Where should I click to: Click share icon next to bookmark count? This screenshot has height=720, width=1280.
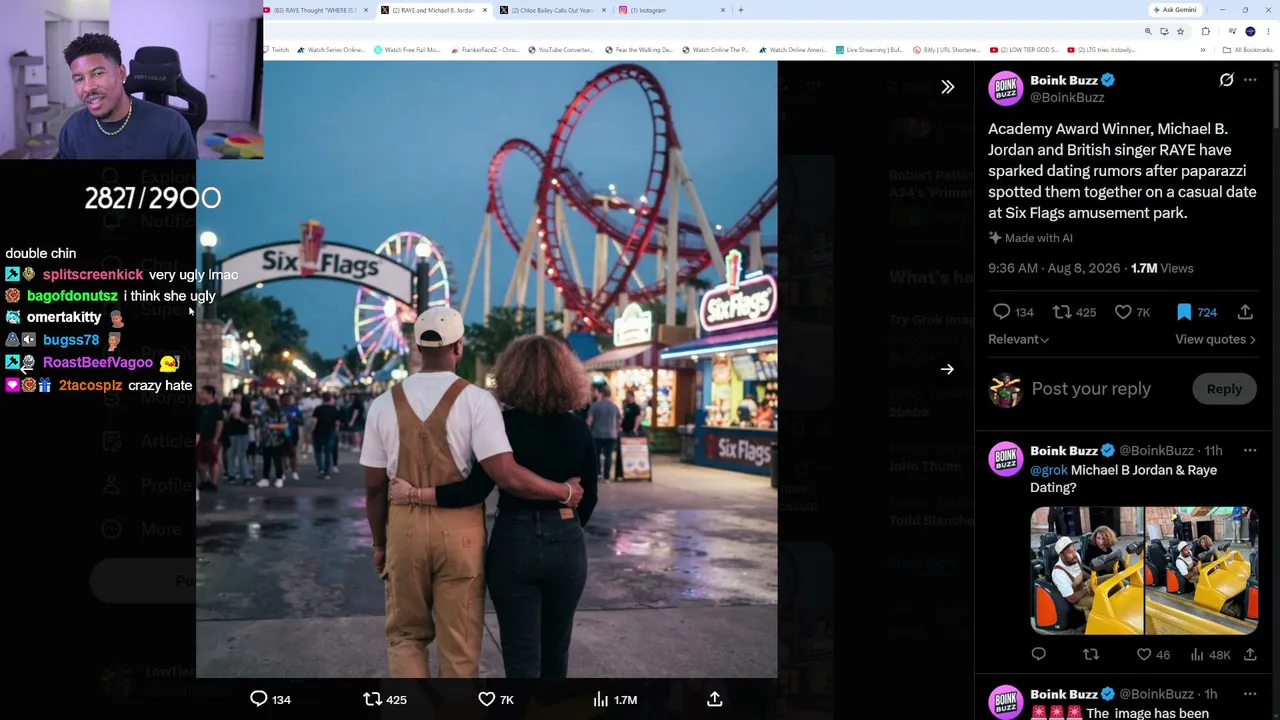tap(1245, 312)
